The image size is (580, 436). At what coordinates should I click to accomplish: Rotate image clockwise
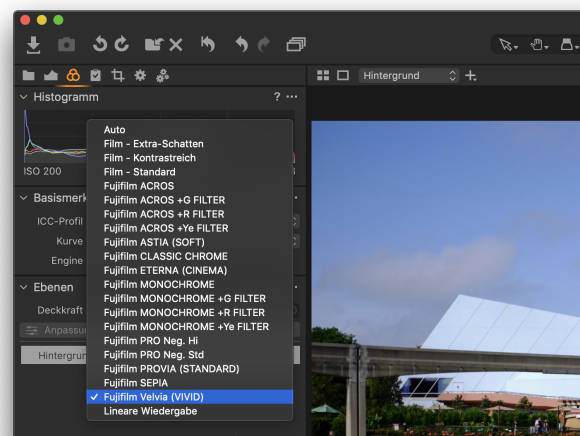click(122, 44)
